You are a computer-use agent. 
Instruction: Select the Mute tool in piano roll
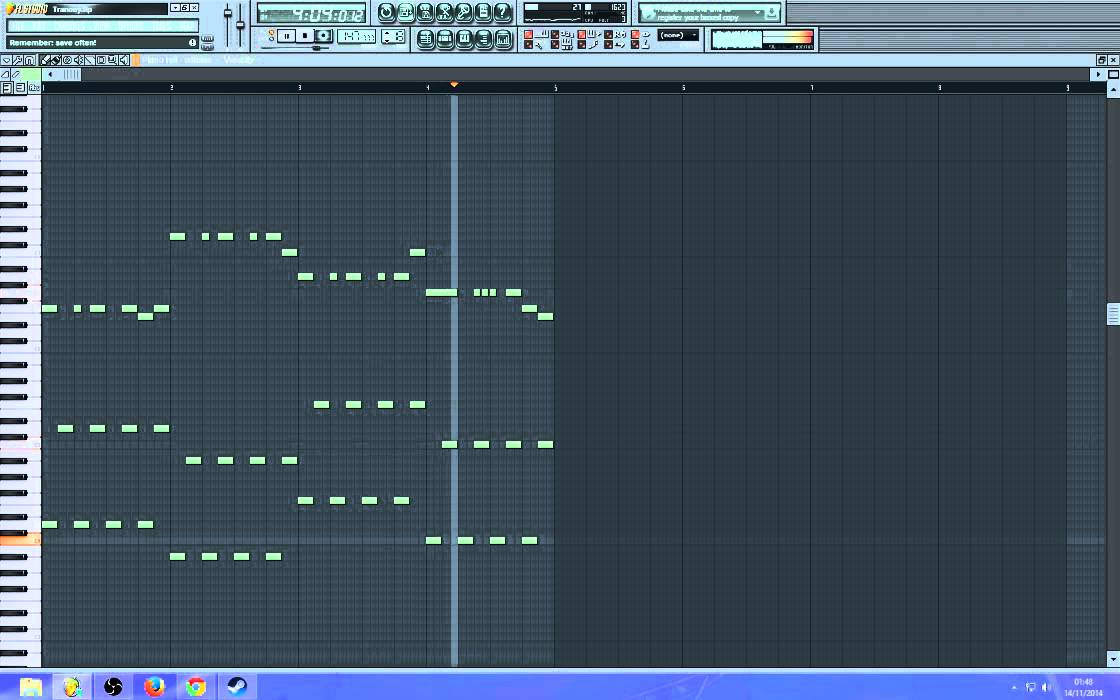pyautogui.click(x=79, y=60)
